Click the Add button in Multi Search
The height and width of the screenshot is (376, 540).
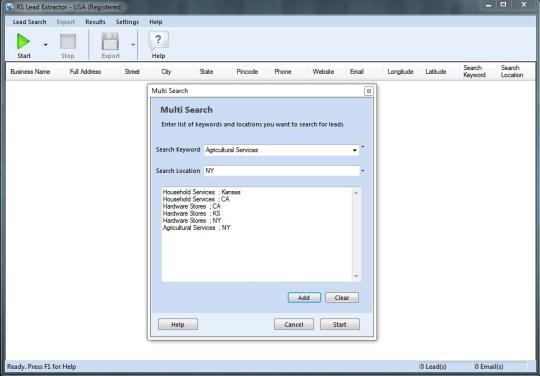[304, 297]
